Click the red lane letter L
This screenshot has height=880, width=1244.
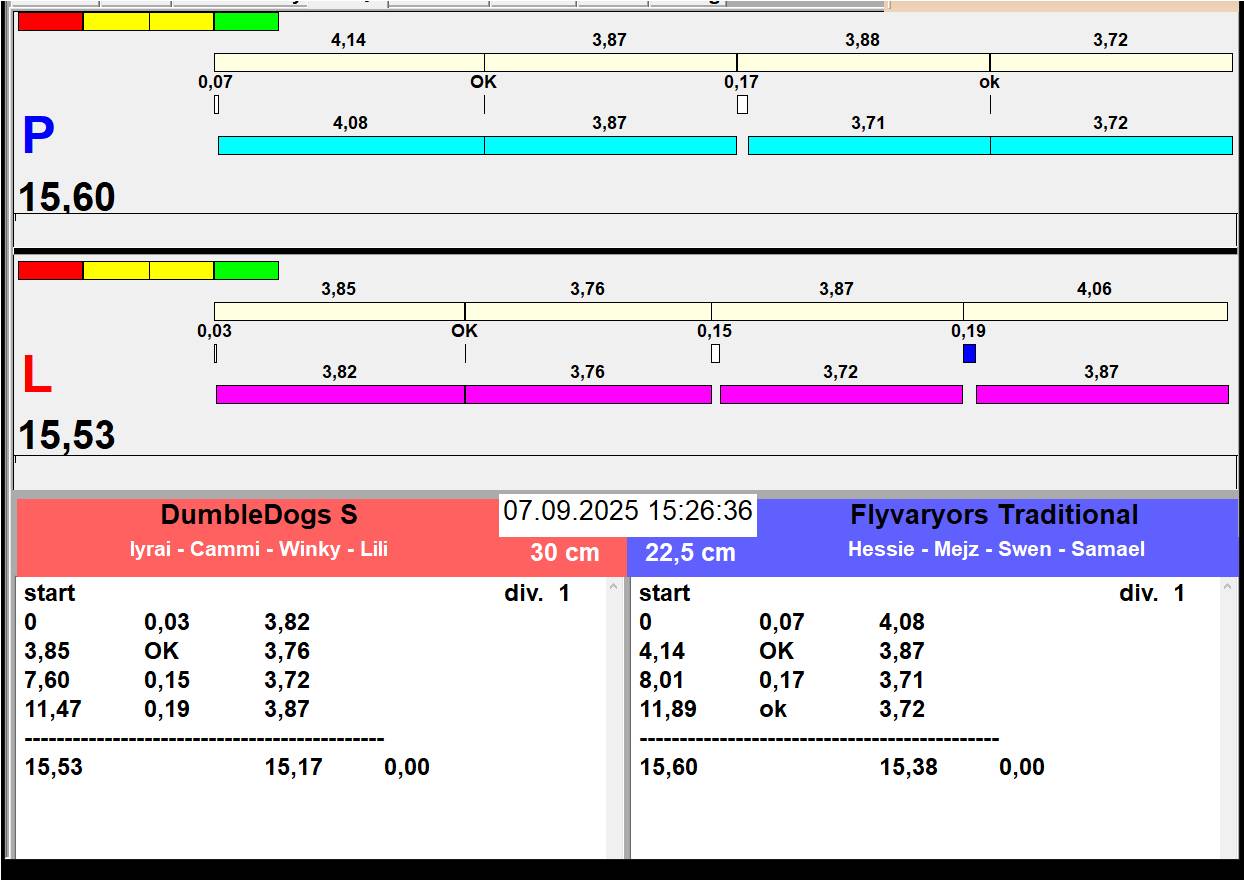point(37,376)
